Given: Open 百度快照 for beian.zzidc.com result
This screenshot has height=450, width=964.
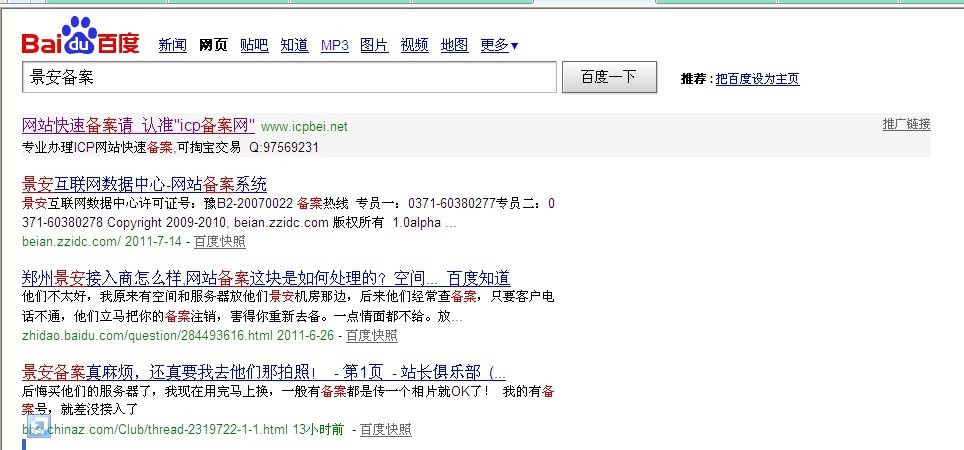Looking at the screenshot, I should (x=220, y=242).
